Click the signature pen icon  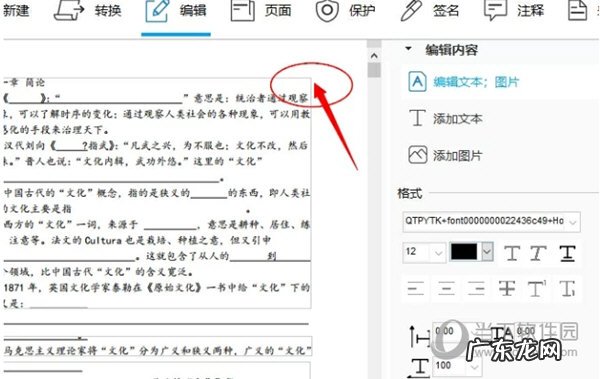(410, 10)
